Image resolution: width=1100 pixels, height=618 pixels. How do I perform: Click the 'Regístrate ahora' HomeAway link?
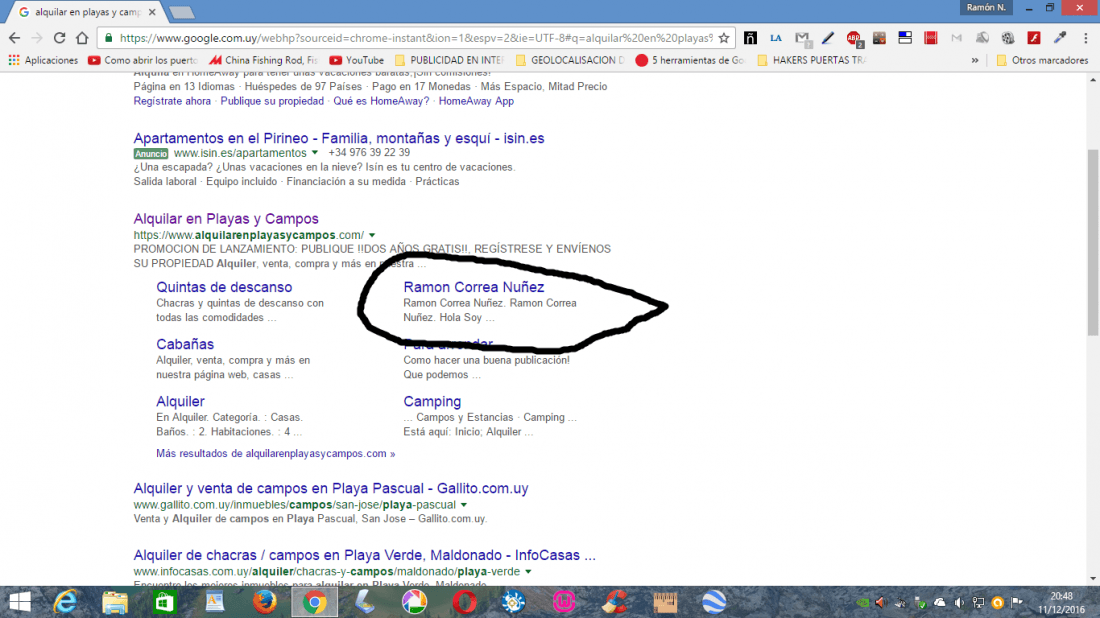tap(172, 101)
